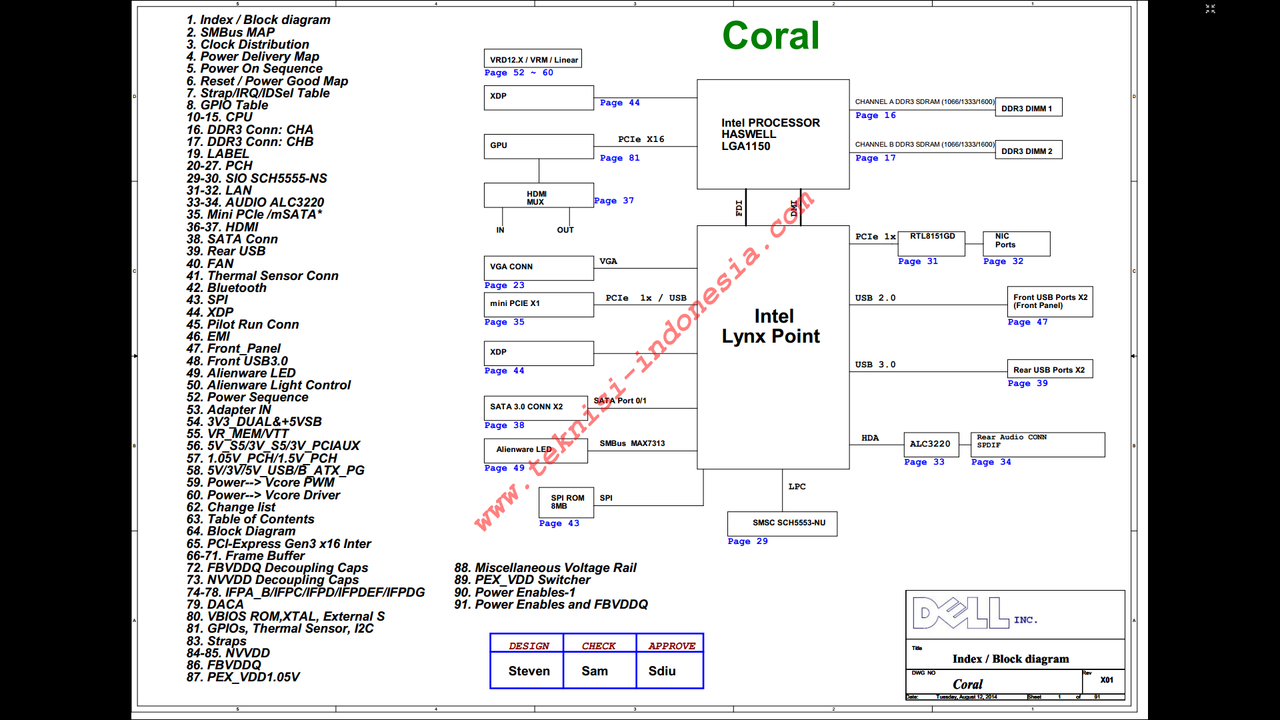Click the 'Intel PROCESSOR HASWELL LGA1150' block

[x=773, y=134]
